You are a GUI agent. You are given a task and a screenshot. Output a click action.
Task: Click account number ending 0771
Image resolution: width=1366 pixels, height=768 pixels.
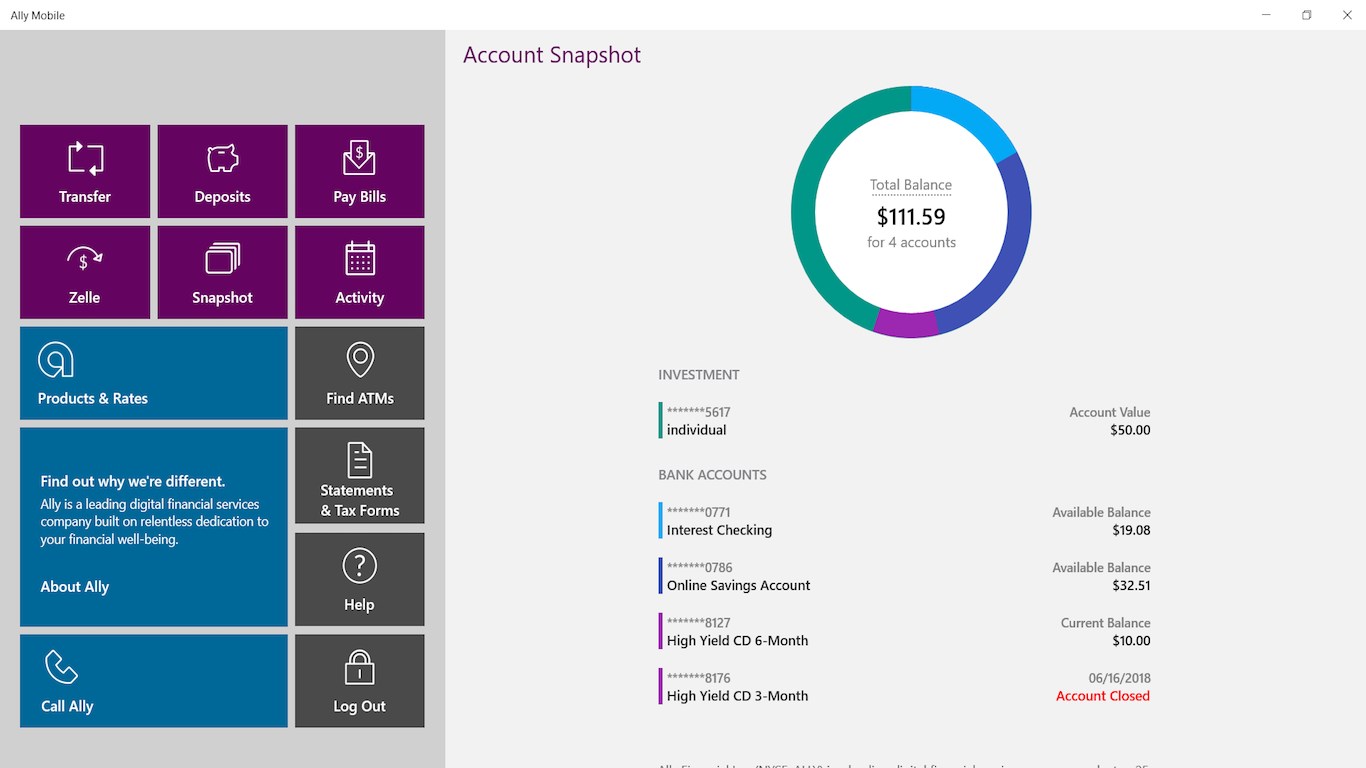click(699, 512)
